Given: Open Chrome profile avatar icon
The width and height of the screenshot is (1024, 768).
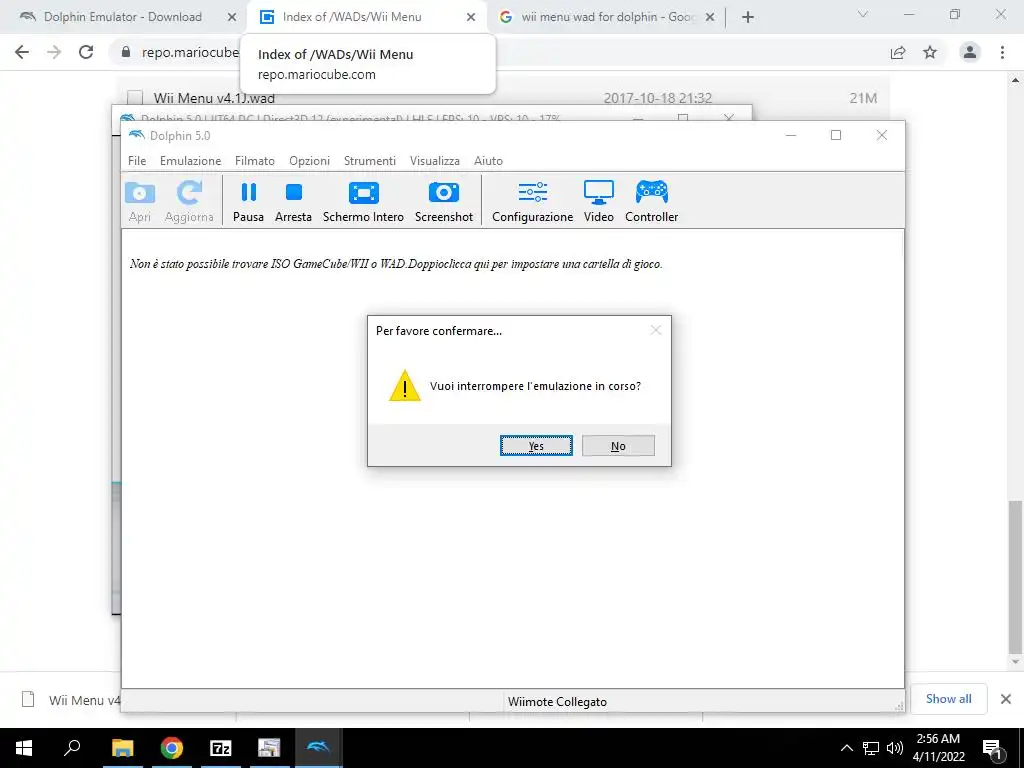Looking at the screenshot, I should (x=970, y=52).
